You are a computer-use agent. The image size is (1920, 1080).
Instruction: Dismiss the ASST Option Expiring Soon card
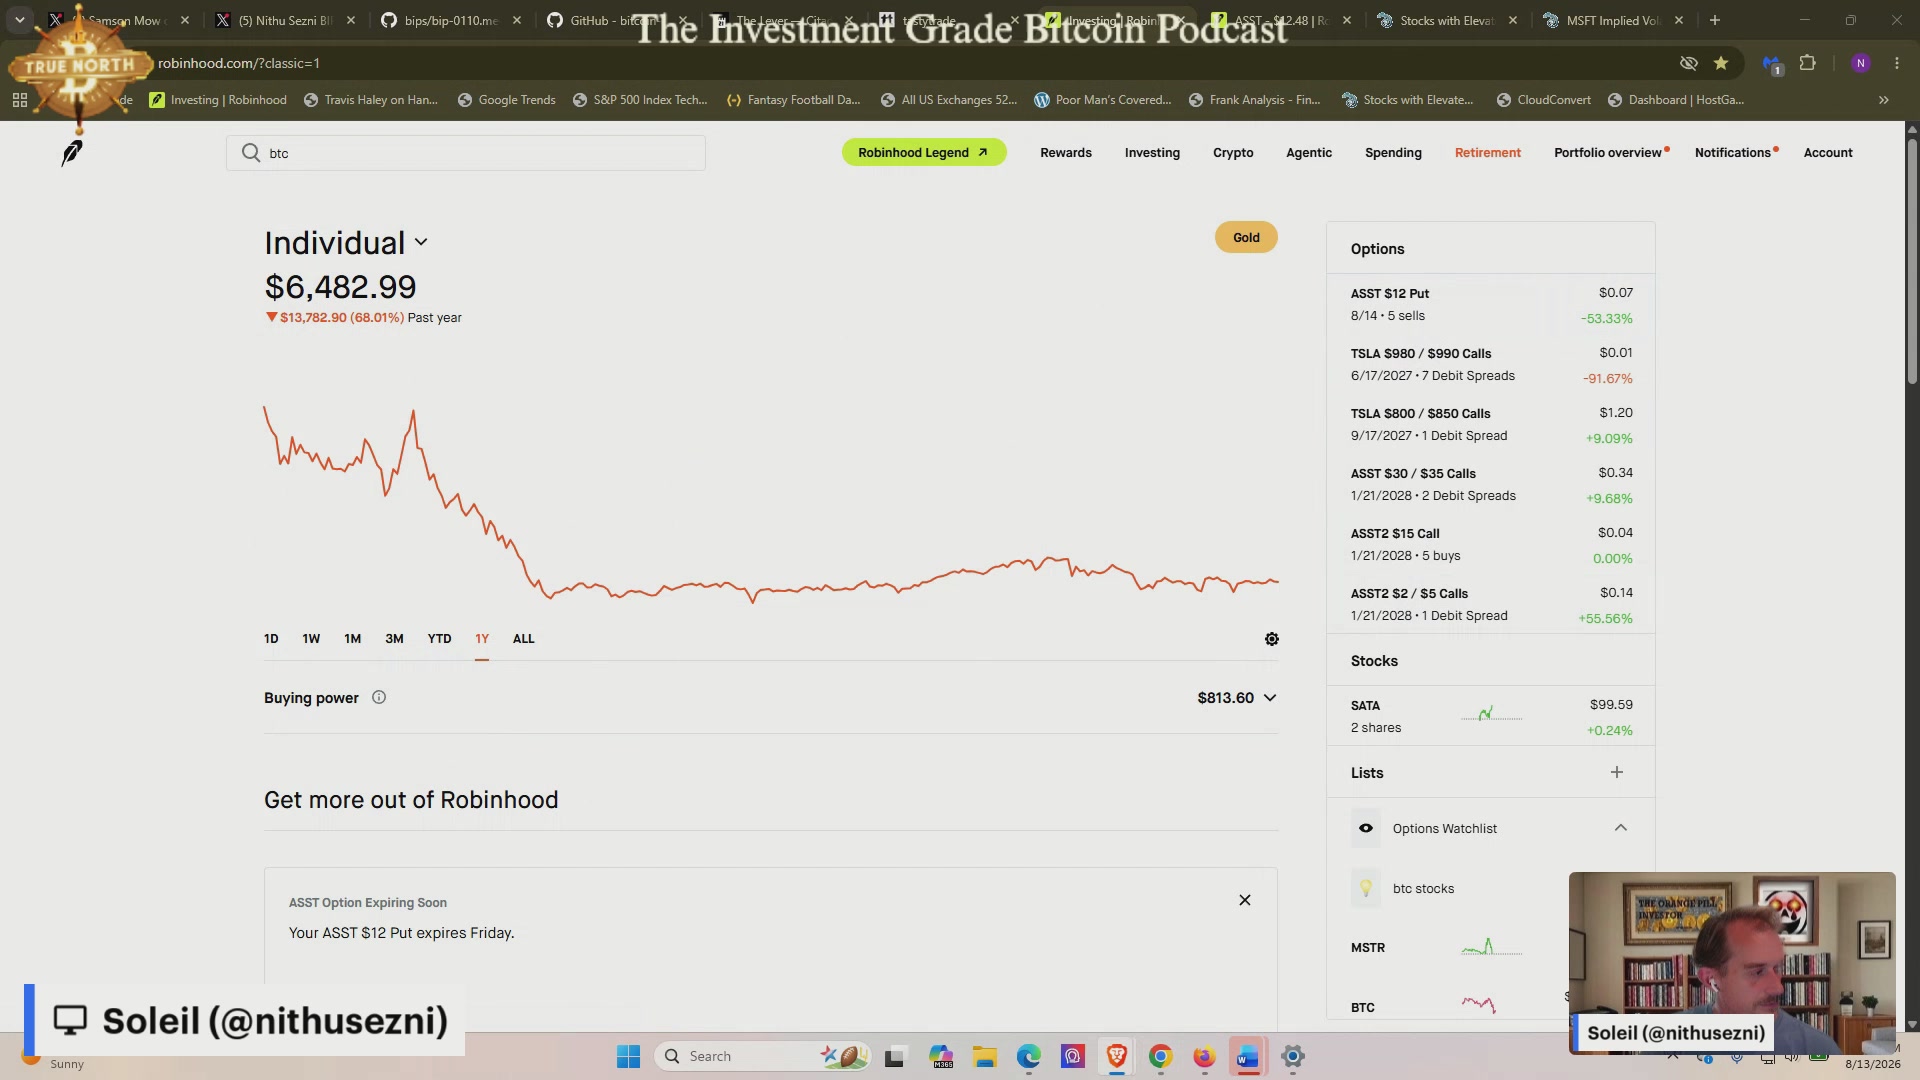click(x=1245, y=900)
